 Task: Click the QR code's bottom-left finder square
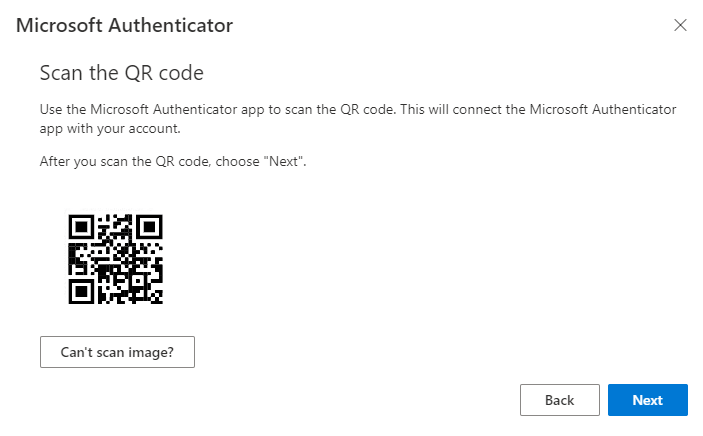tap(81, 291)
